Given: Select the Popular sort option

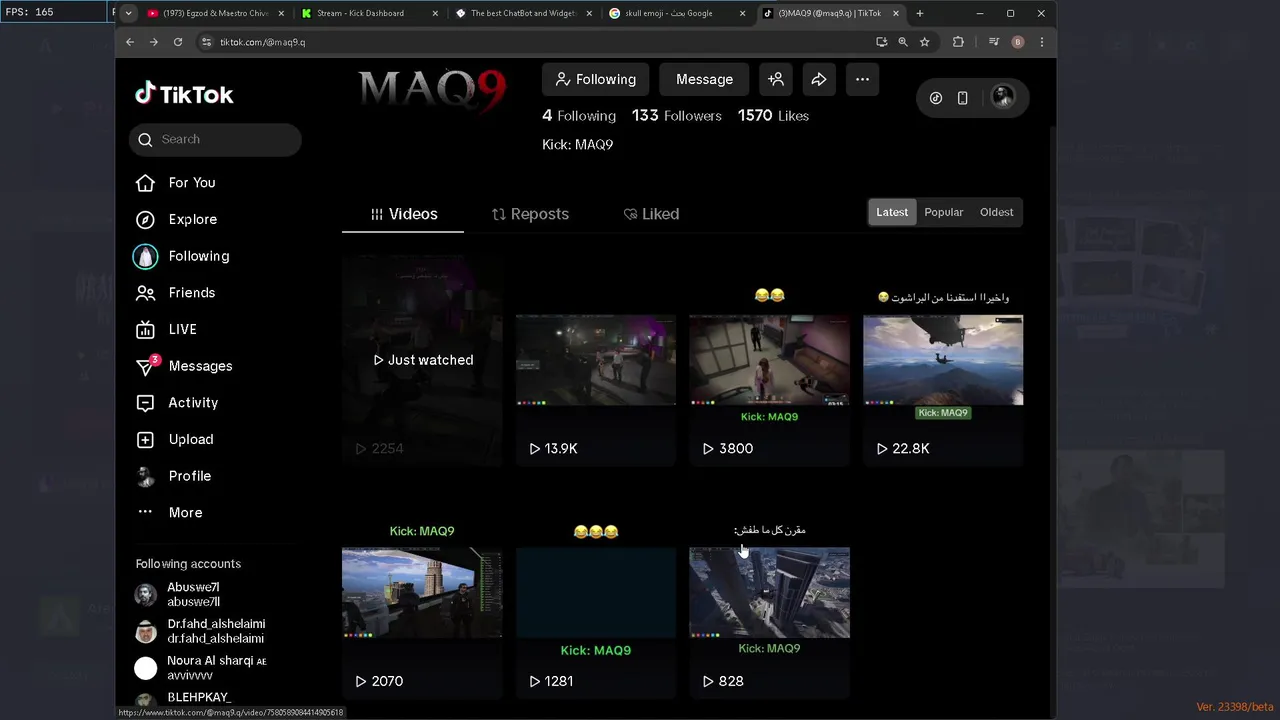Looking at the screenshot, I should 943,212.
